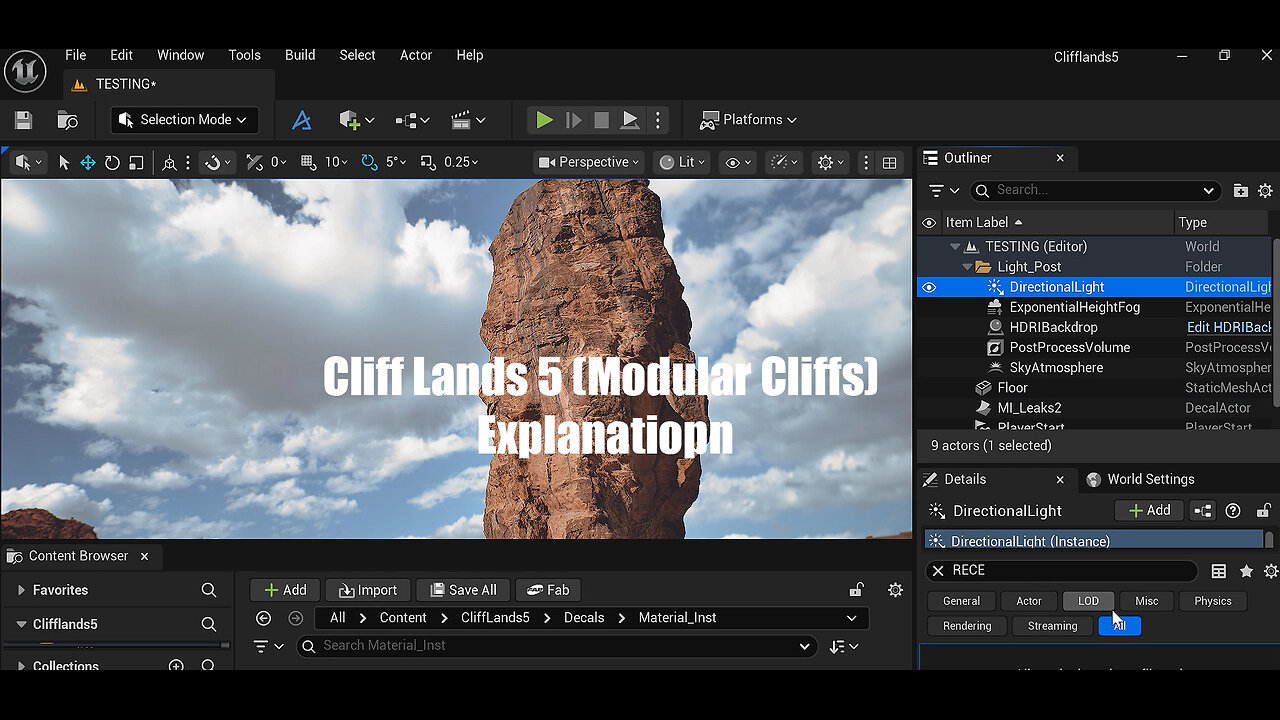Open the Outliner filter options dropdown
Image resolution: width=1280 pixels, height=720 pixels.
944,190
